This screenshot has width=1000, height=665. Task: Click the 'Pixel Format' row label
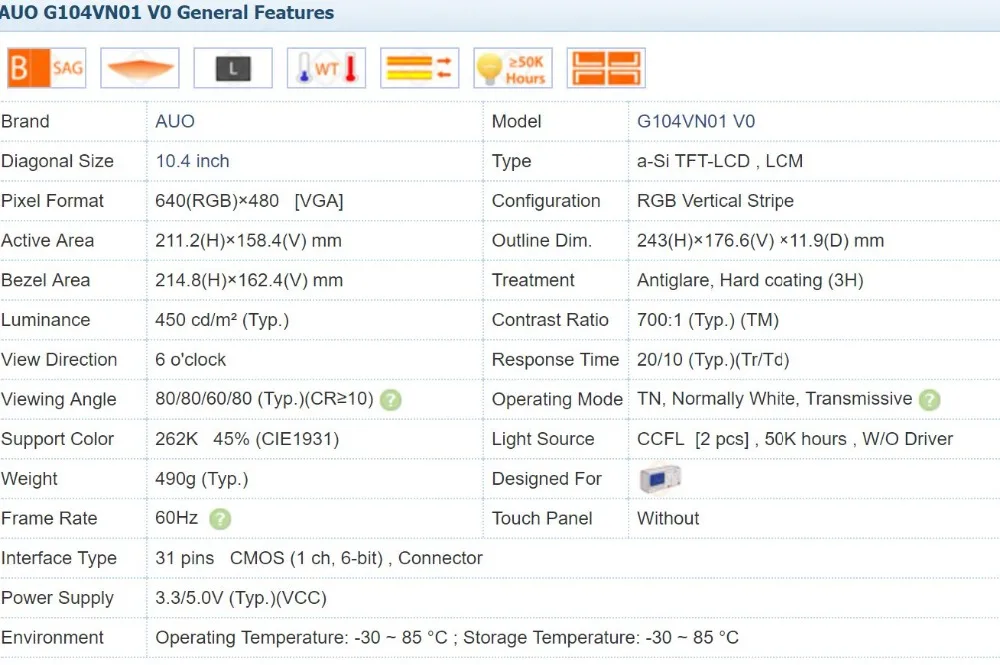(x=52, y=201)
